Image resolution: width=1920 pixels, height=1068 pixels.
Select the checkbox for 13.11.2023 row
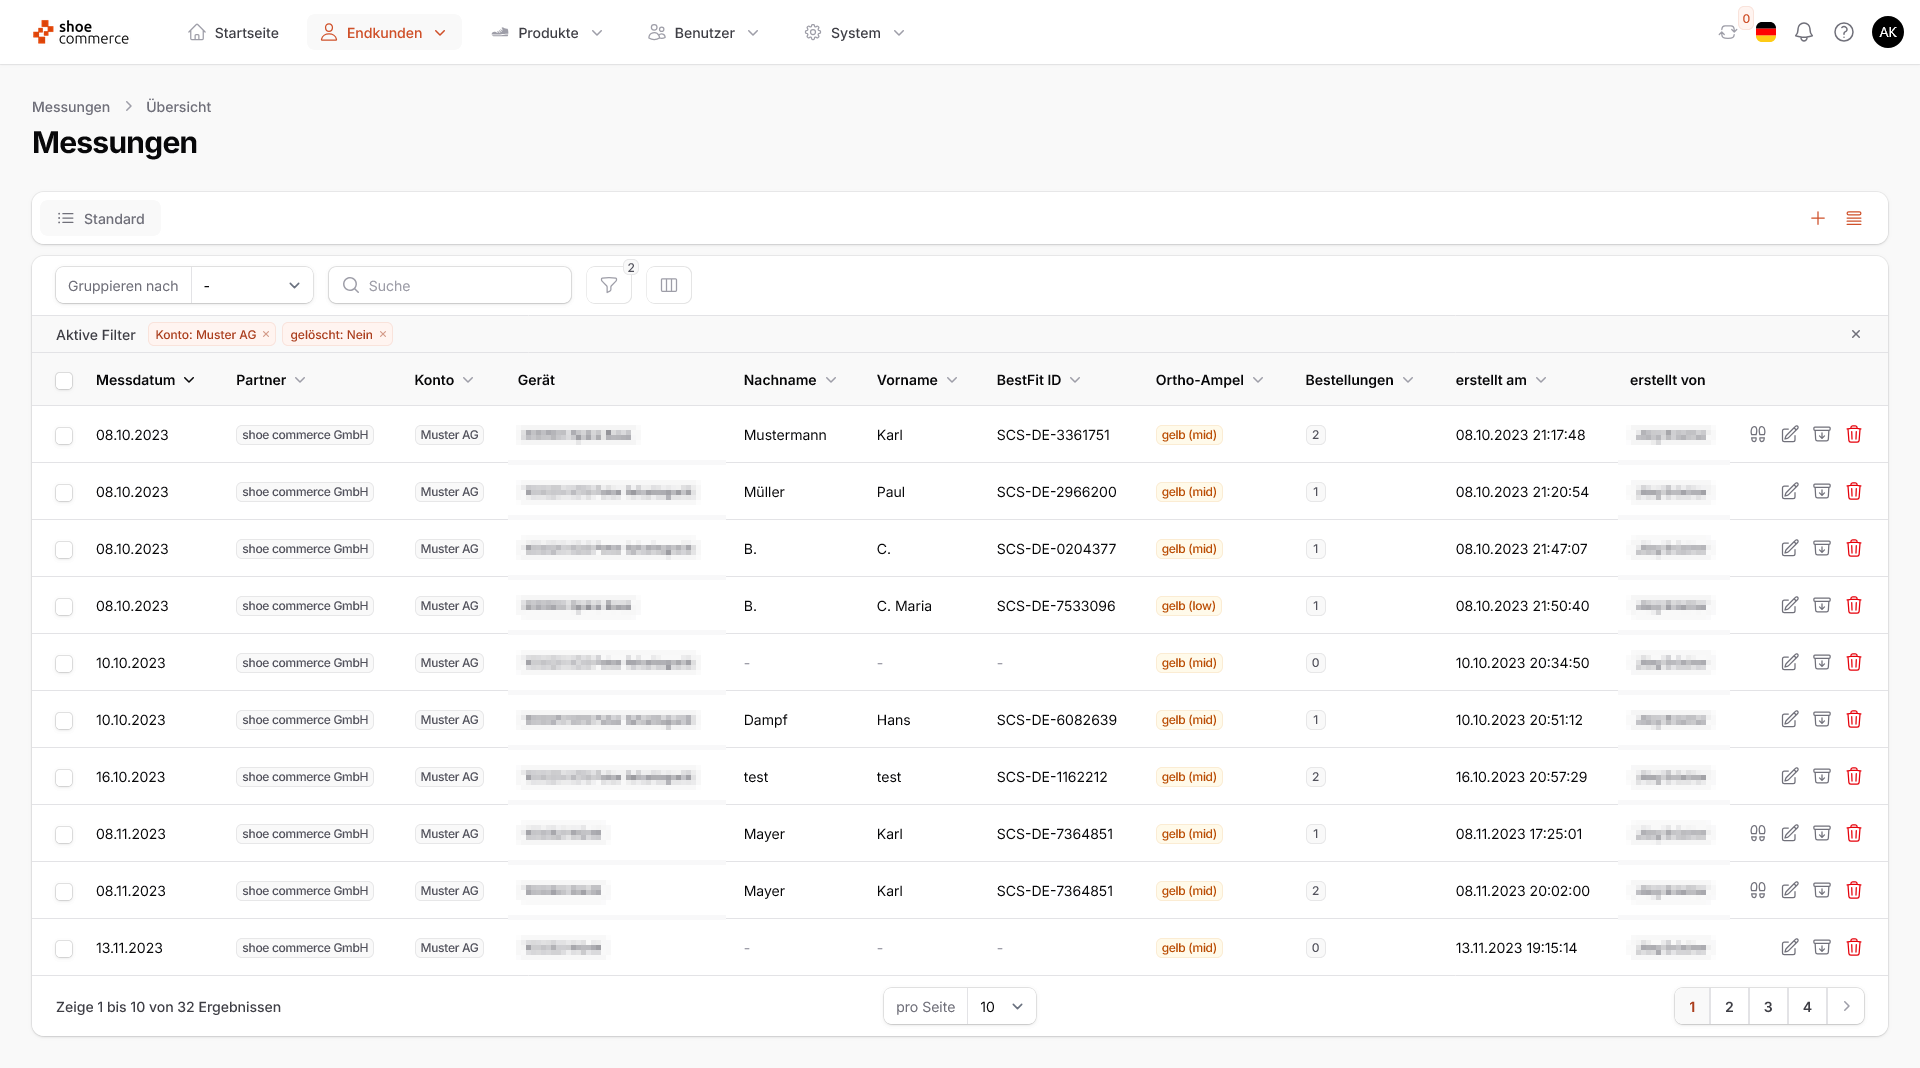pos(64,948)
